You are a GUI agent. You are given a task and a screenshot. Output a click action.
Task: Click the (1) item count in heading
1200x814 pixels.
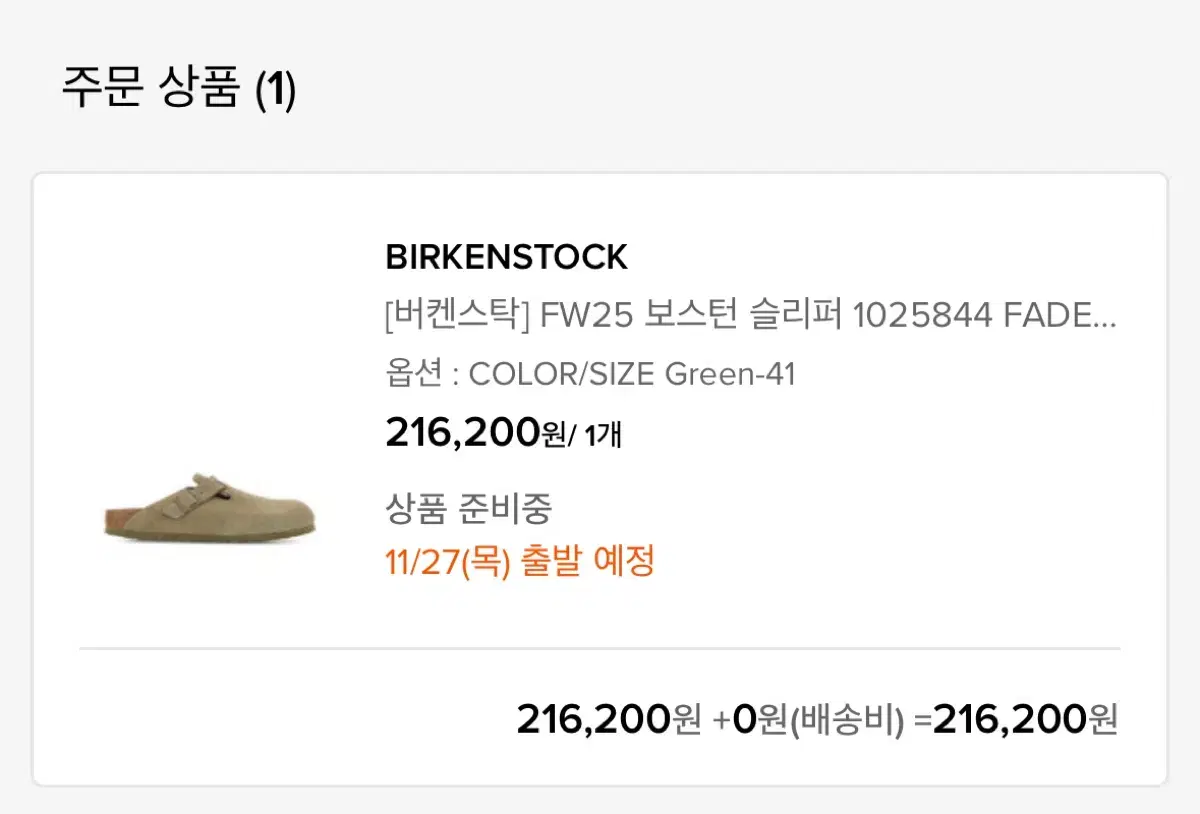275,90
